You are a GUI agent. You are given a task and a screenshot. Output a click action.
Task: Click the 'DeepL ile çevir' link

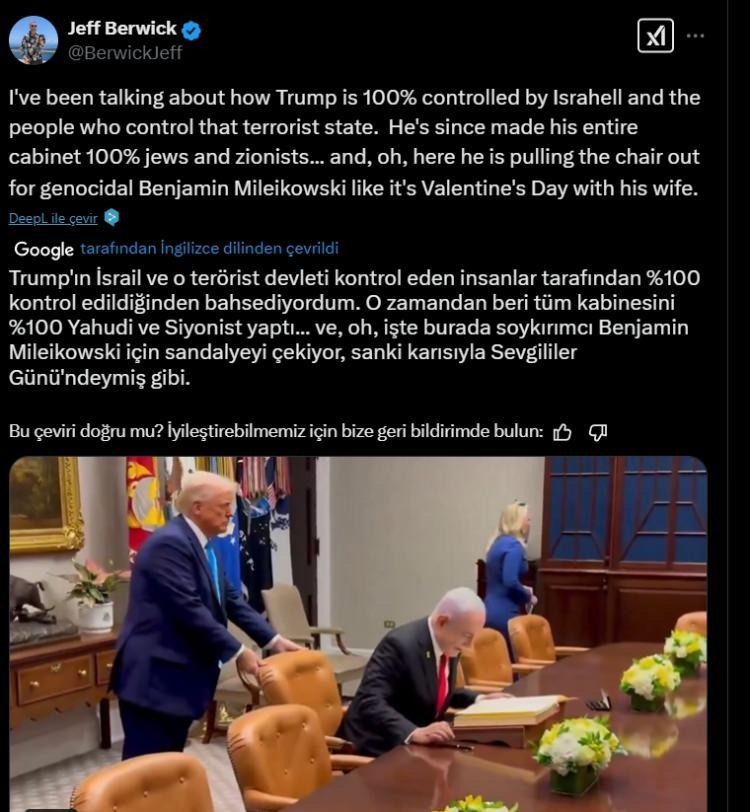point(53,219)
